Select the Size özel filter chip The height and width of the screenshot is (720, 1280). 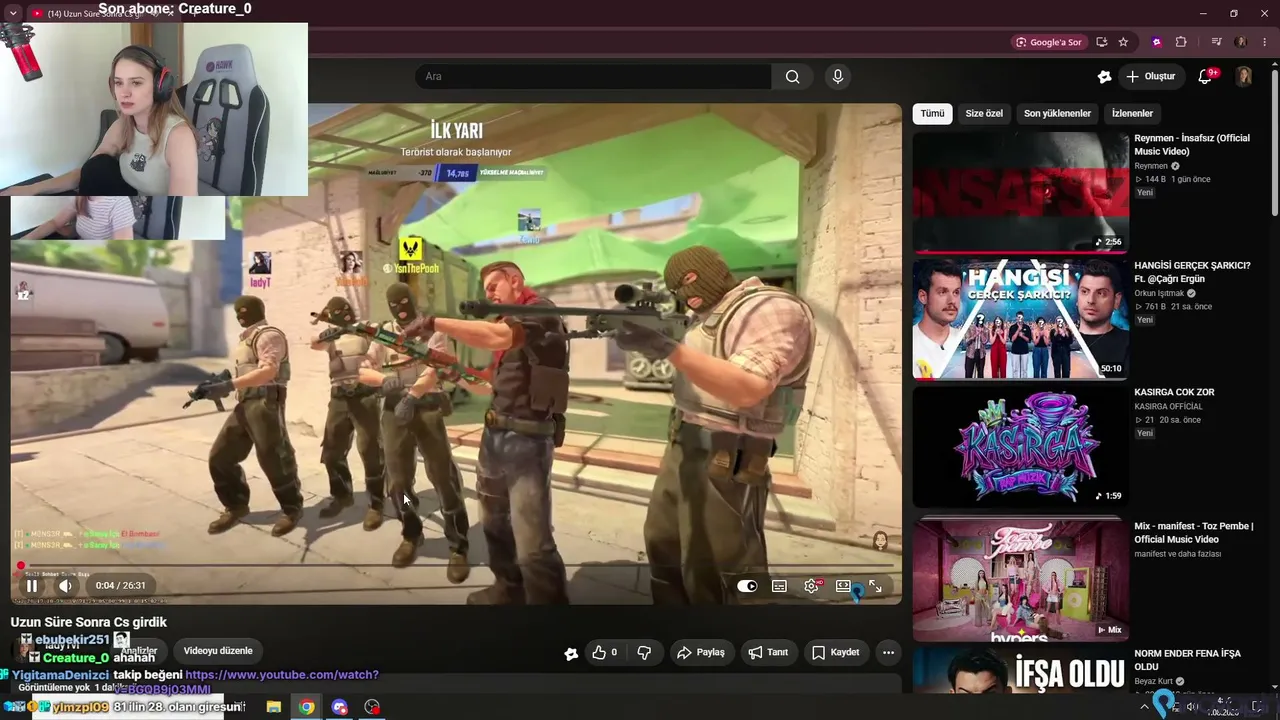(x=984, y=114)
